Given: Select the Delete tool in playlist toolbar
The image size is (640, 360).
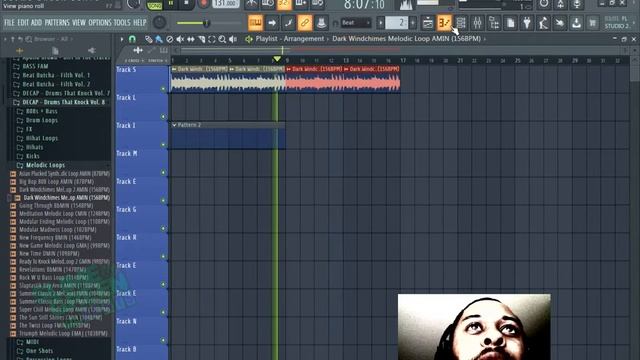Looking at the screenshot, I should tap(169, 39).
